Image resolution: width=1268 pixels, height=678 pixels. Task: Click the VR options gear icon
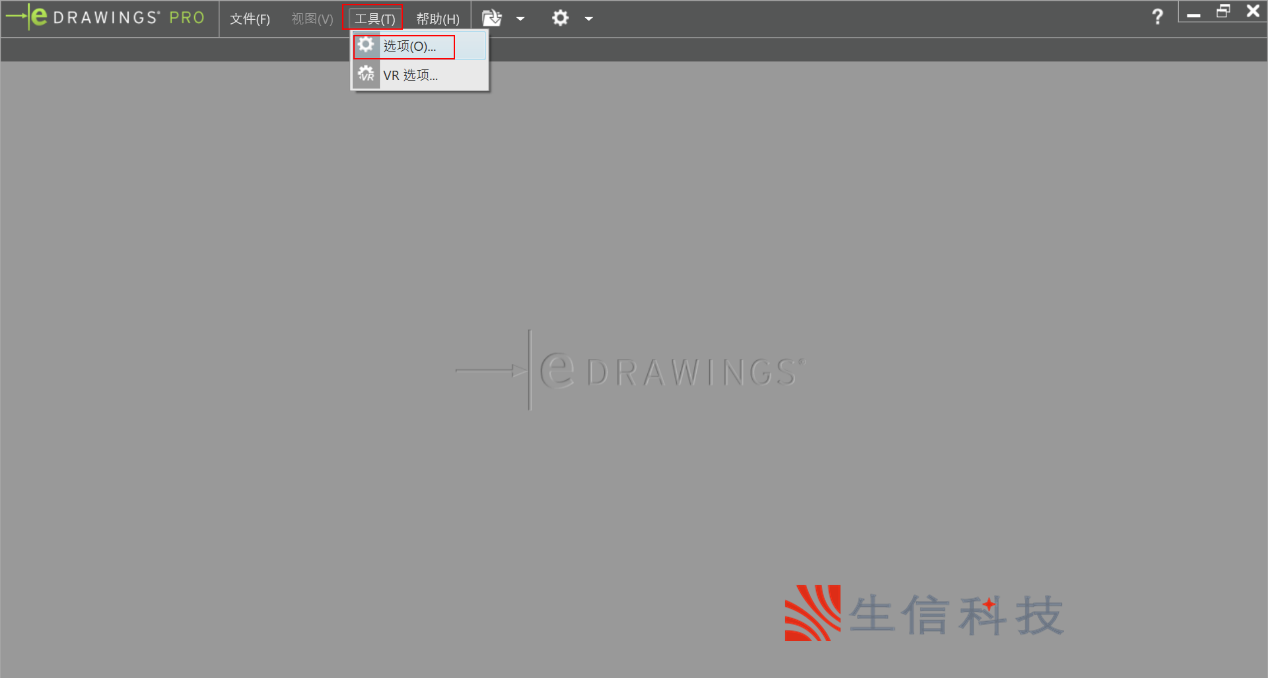click(366, 74)
